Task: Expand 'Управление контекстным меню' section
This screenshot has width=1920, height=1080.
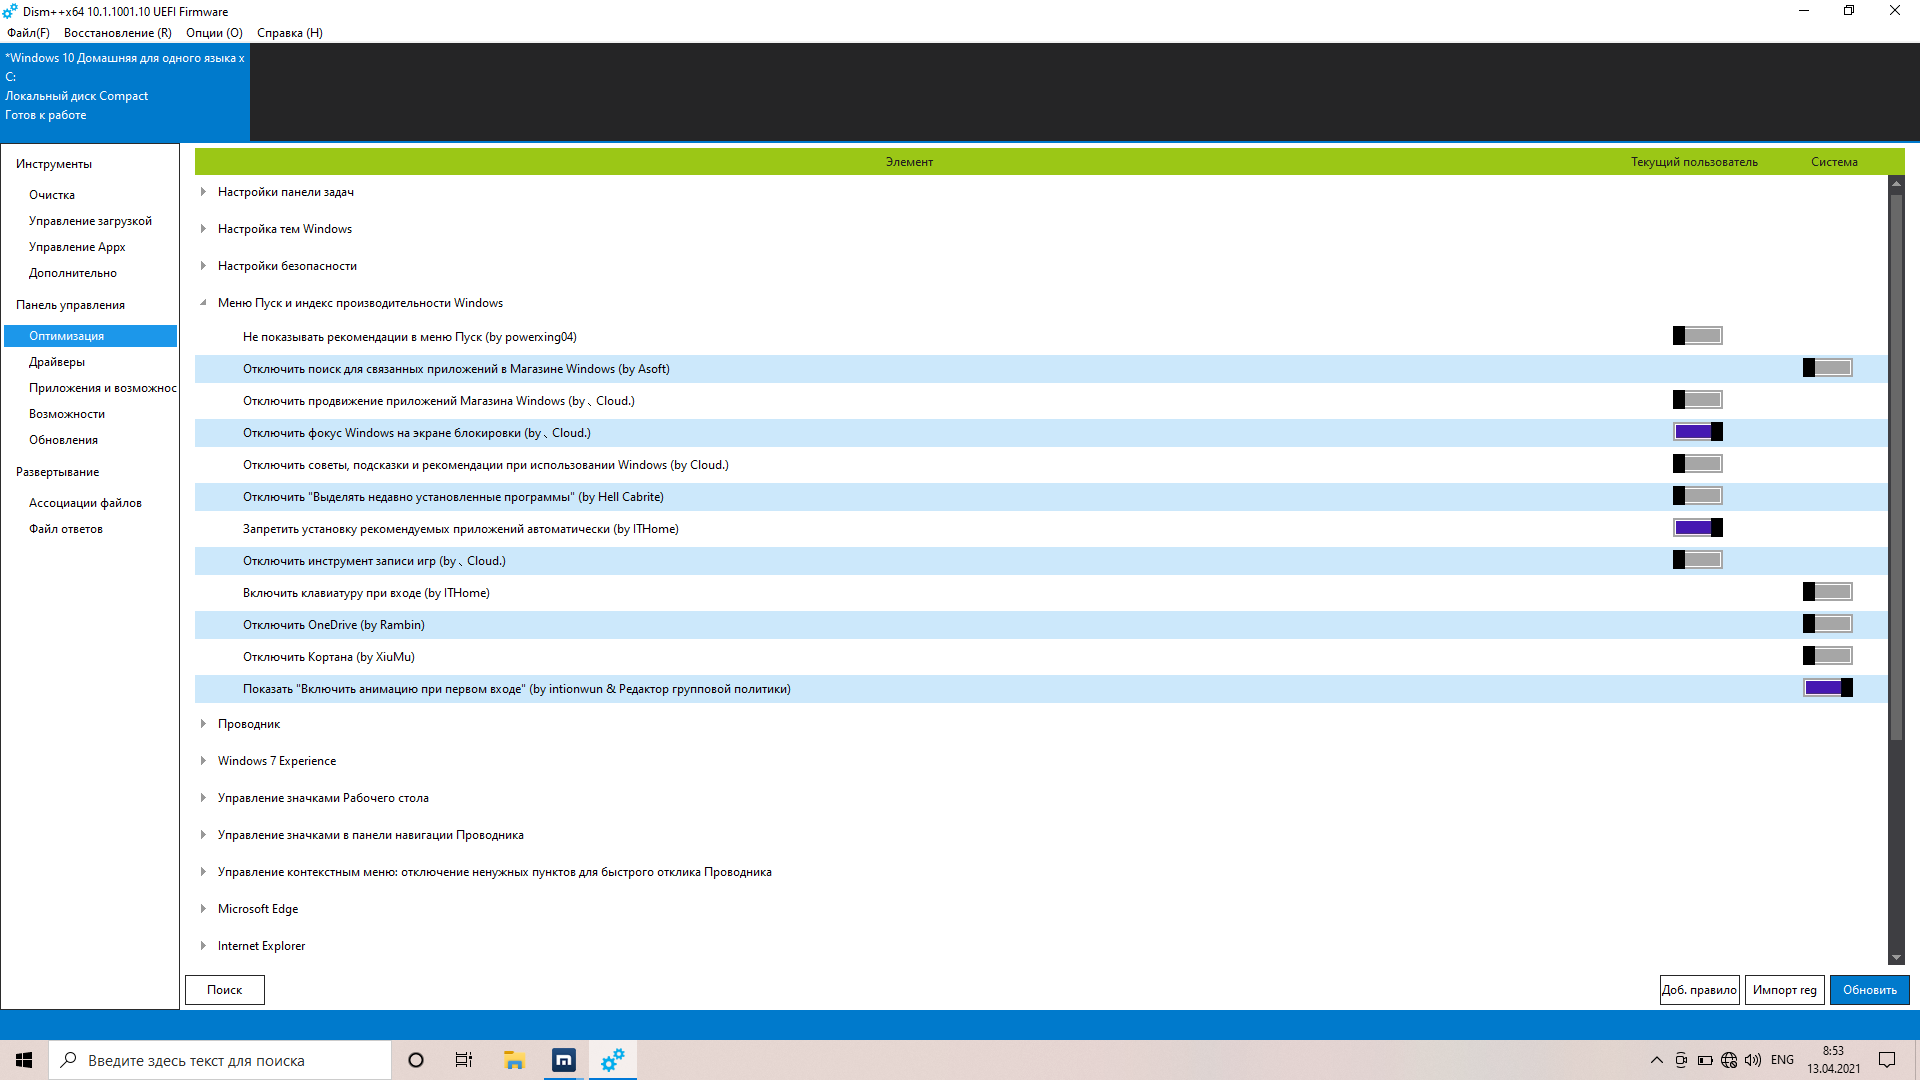Action: coord(203,872)
